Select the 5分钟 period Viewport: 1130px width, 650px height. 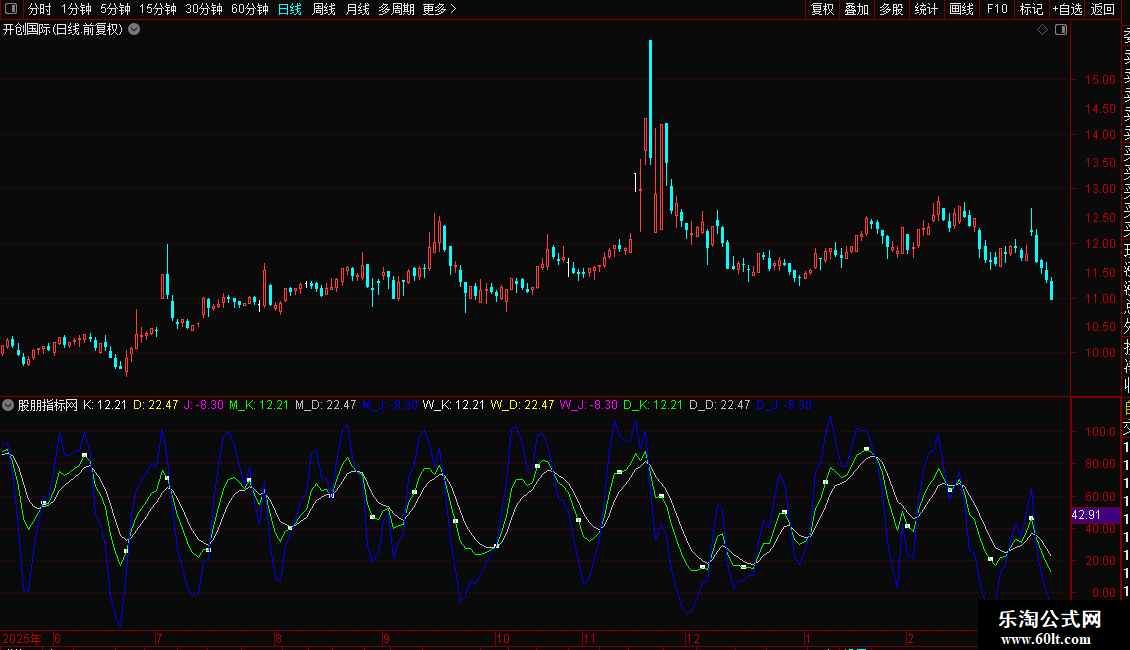pos(115,9)
